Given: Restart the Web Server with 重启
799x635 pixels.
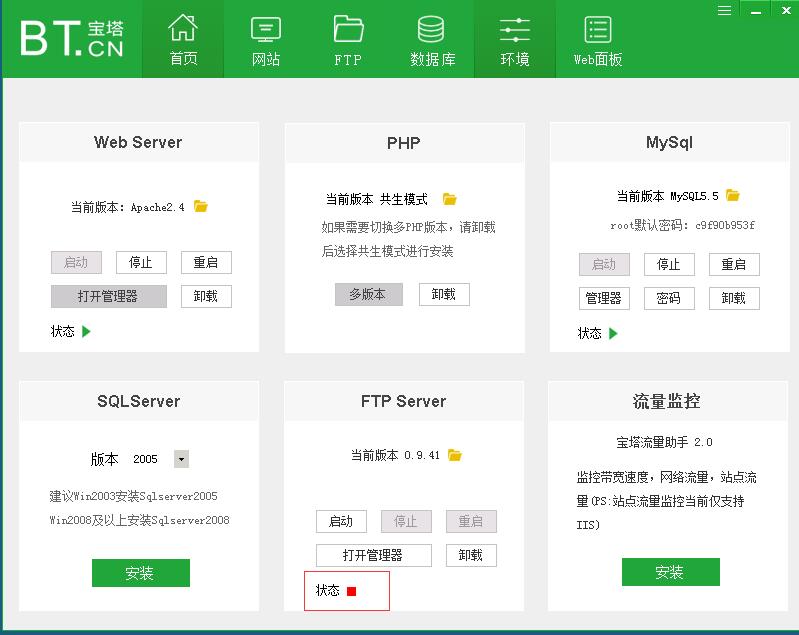Looking at the screenshot, I should click(206, 262).
